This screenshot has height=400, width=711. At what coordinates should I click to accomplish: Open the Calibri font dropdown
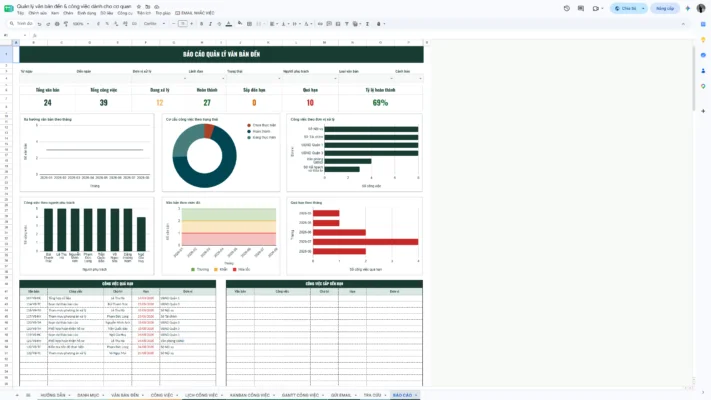tap(154, 24)
